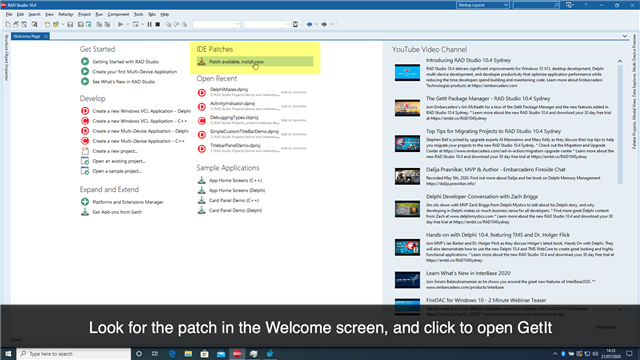Click The GetIt Package Manager video thumbnail
Screen dimensions: 640x360
click(407, 108)
